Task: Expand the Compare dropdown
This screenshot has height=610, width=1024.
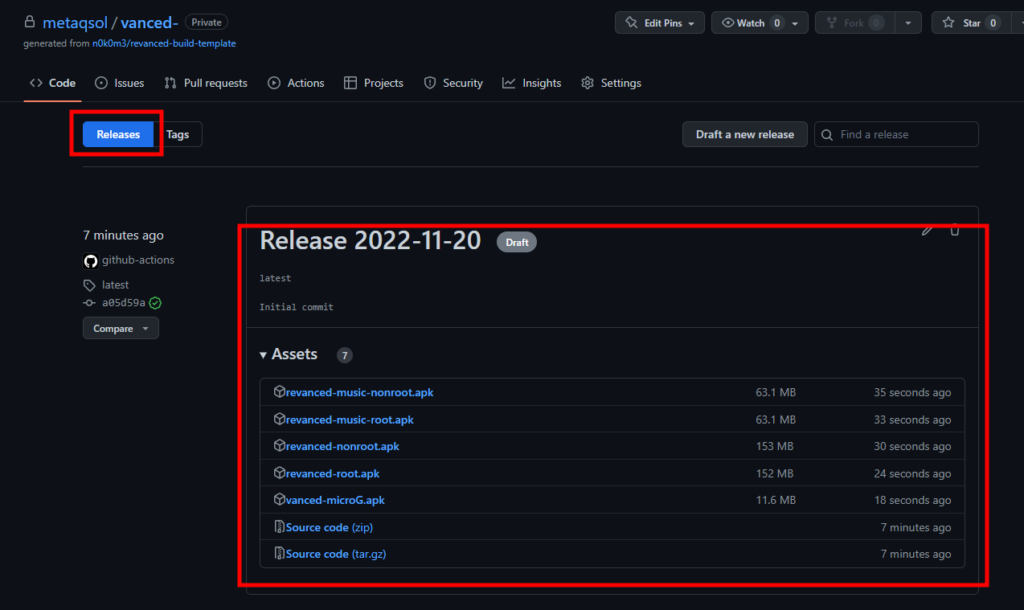Action: point(120,329)
